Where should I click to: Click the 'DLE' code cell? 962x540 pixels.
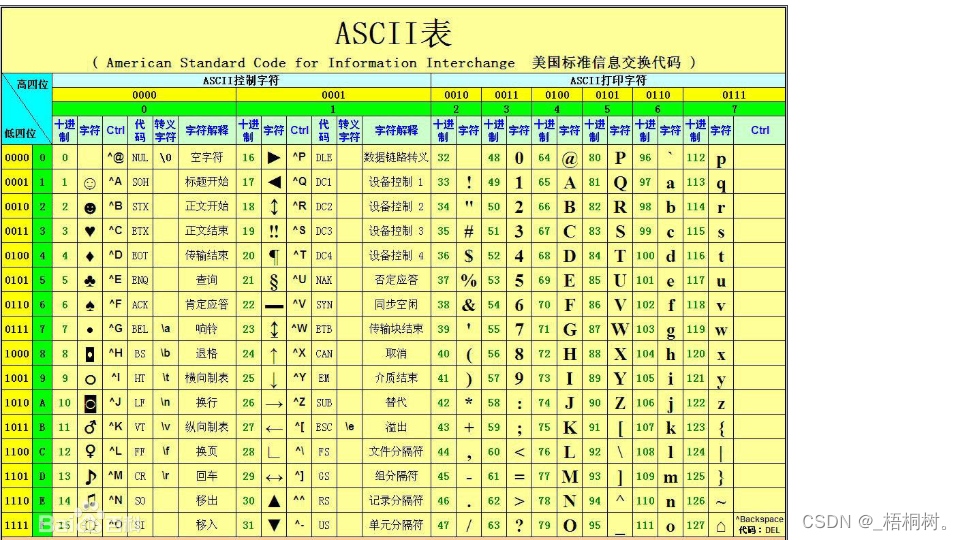324,158
